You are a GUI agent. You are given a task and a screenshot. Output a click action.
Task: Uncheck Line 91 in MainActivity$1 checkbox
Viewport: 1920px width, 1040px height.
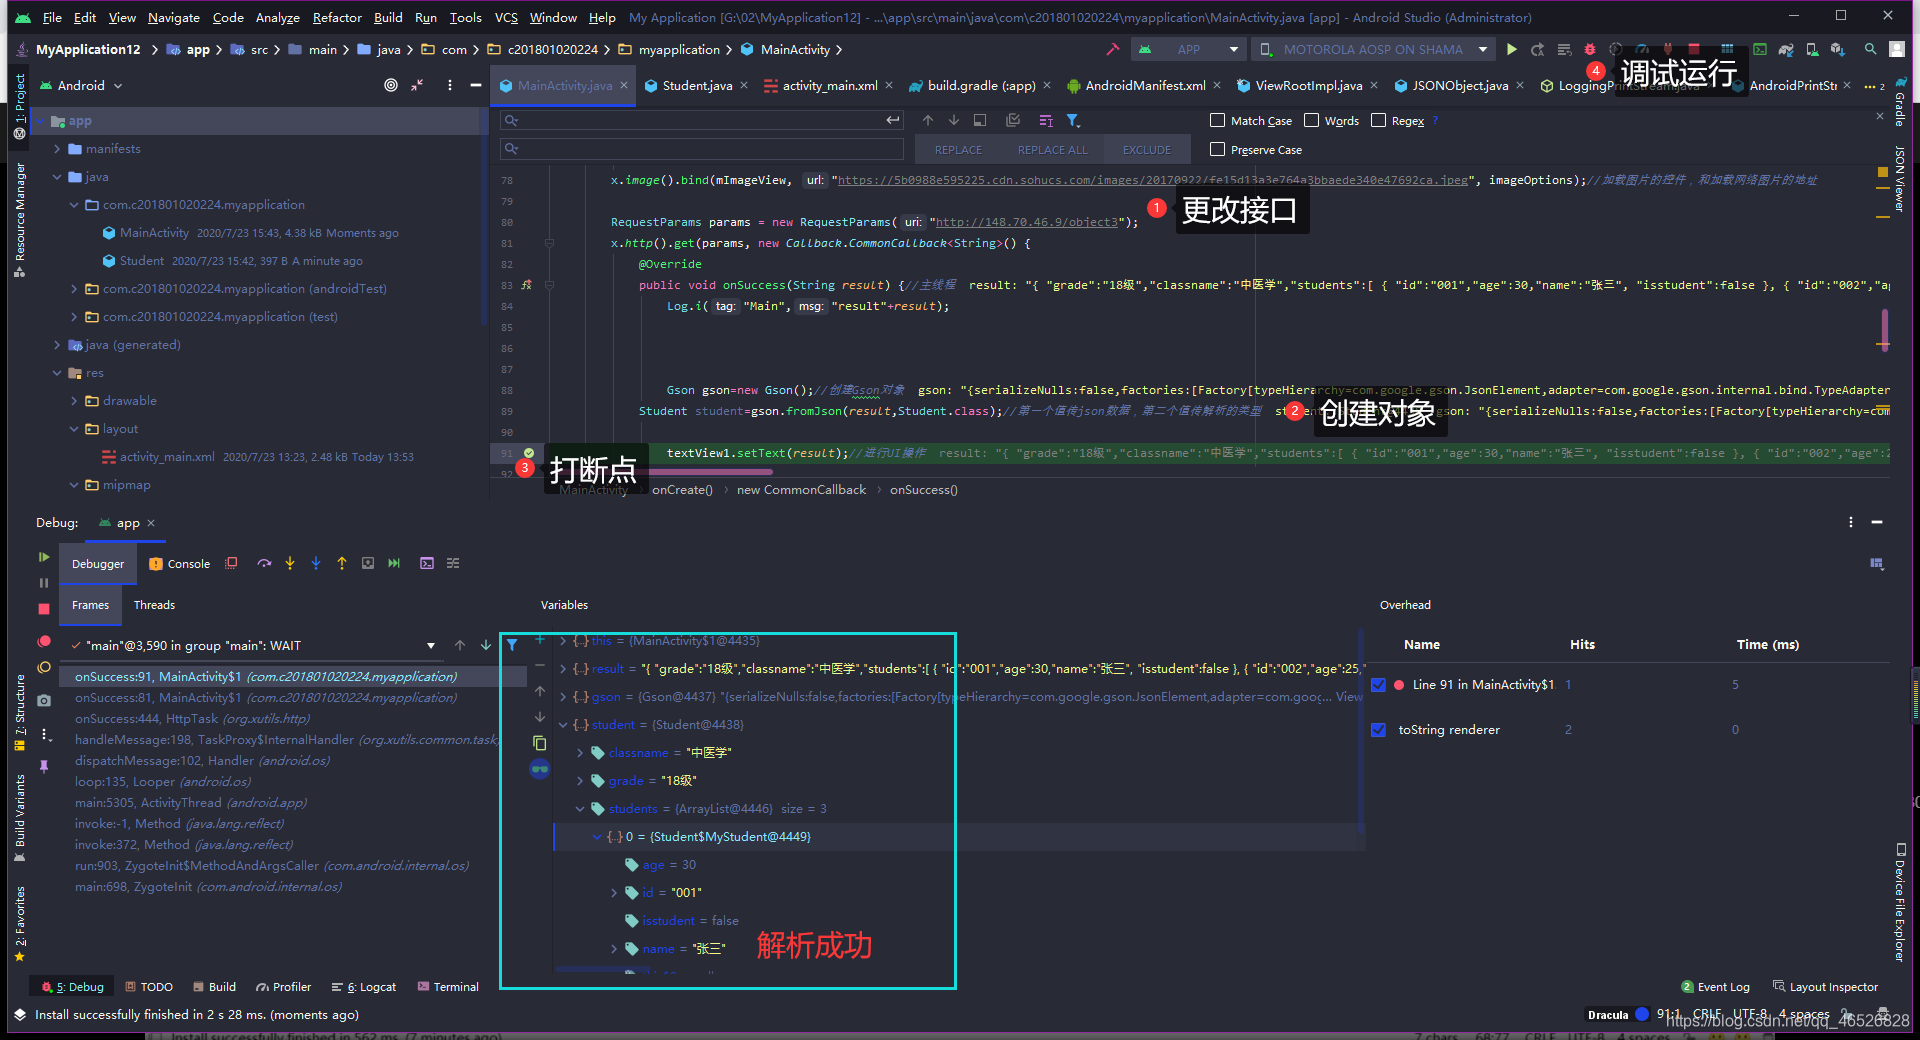tap(1379, 685)
